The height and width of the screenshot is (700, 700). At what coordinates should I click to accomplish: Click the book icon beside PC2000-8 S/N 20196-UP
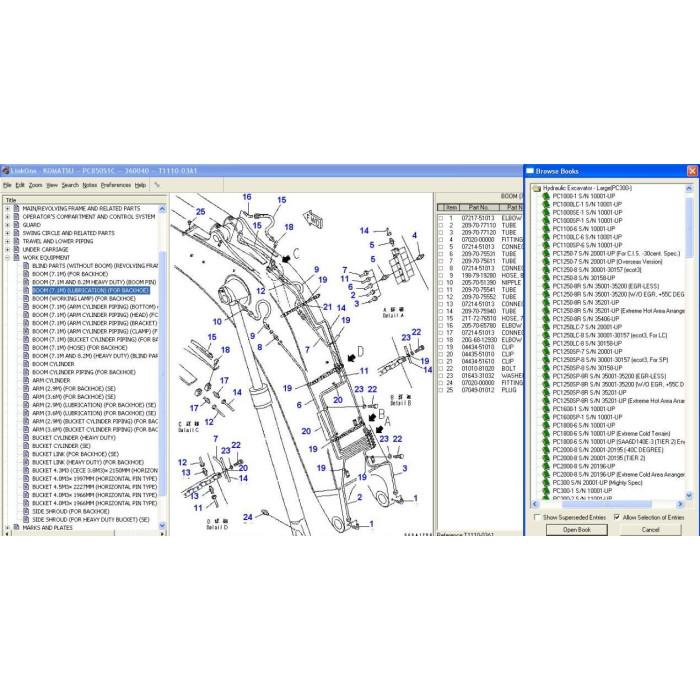[x=546, y=467]
